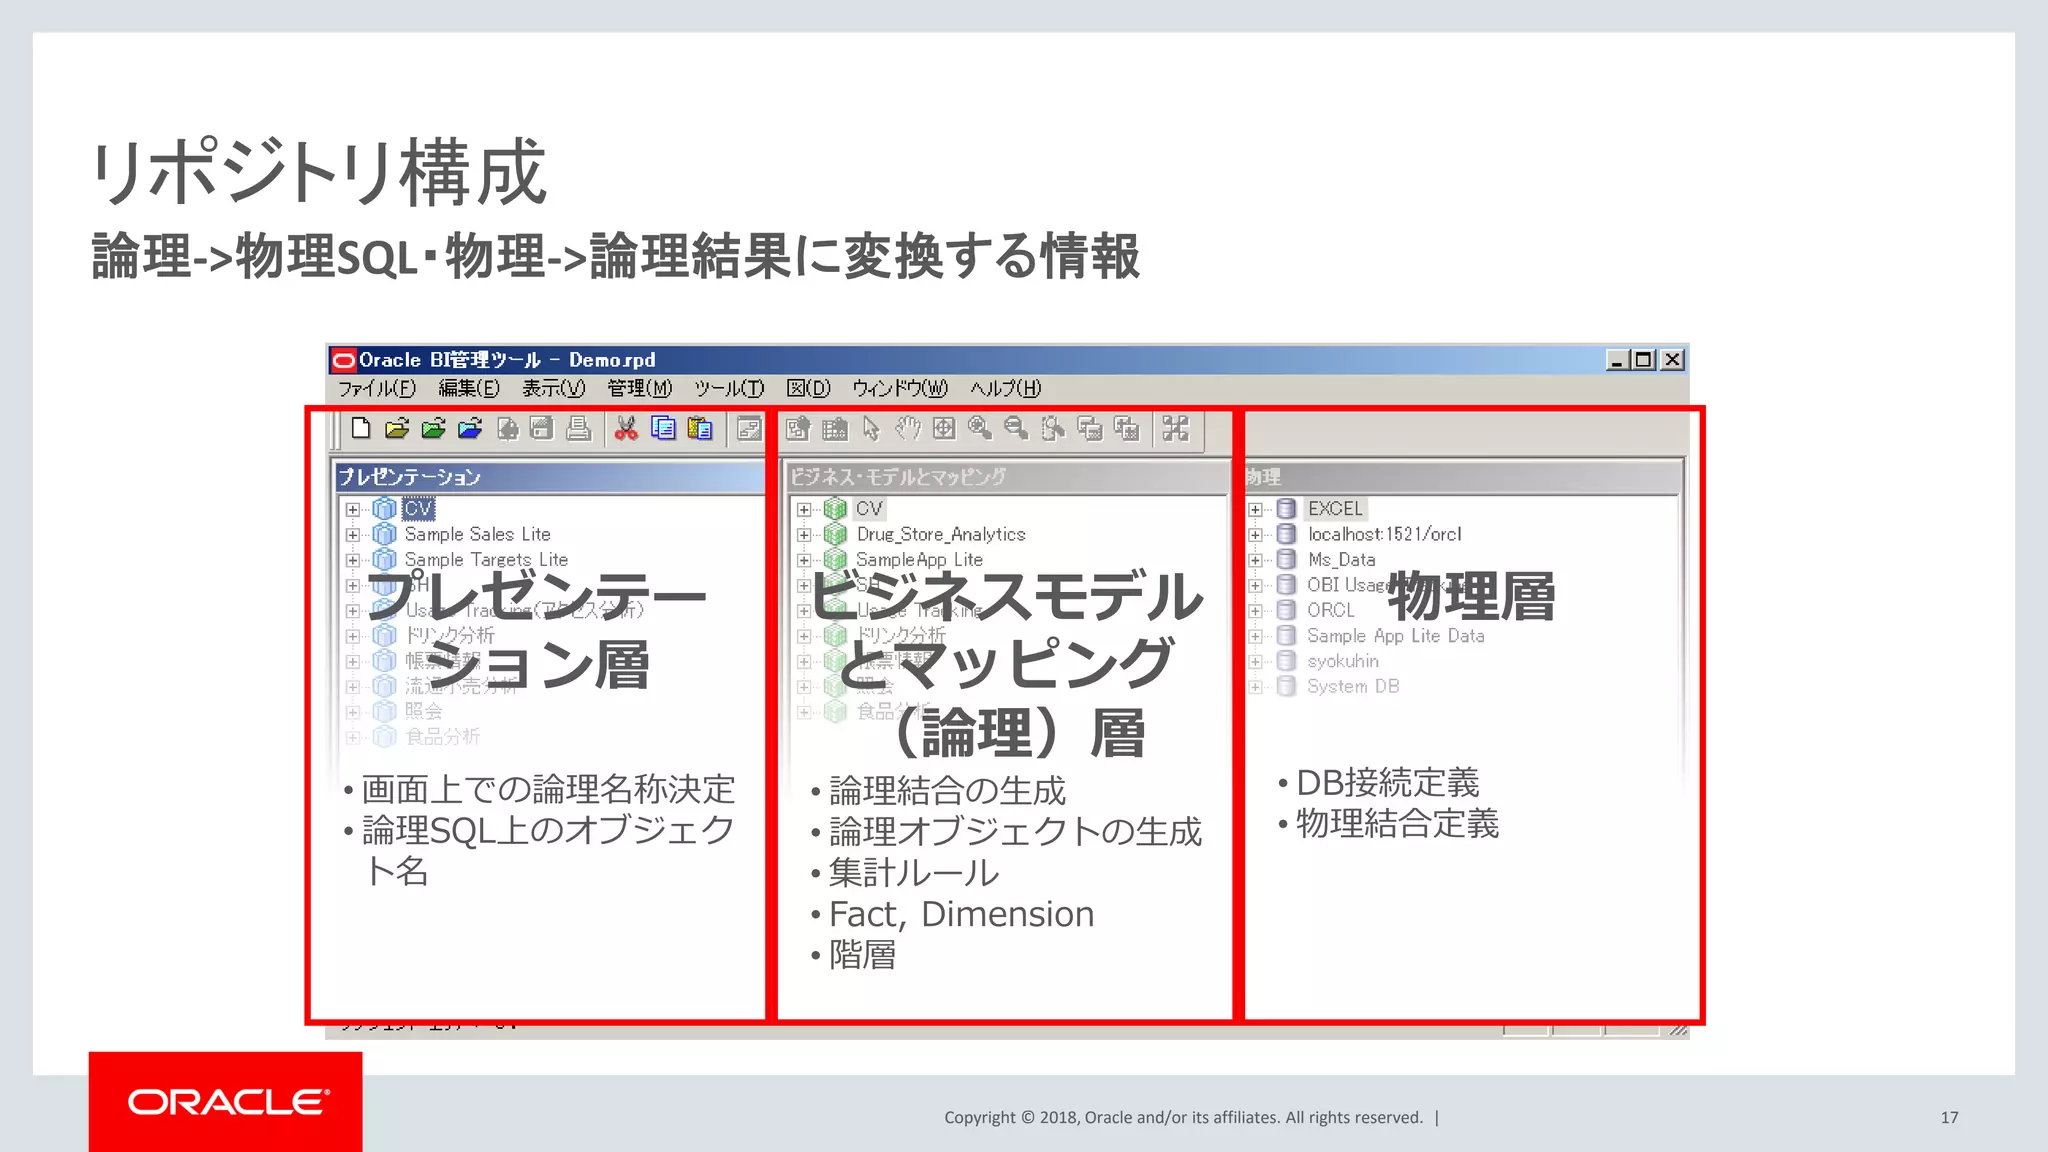Select Sample Targets Lite tree row
Screen dimensions: 2048x1152
[x=486, y=560]
